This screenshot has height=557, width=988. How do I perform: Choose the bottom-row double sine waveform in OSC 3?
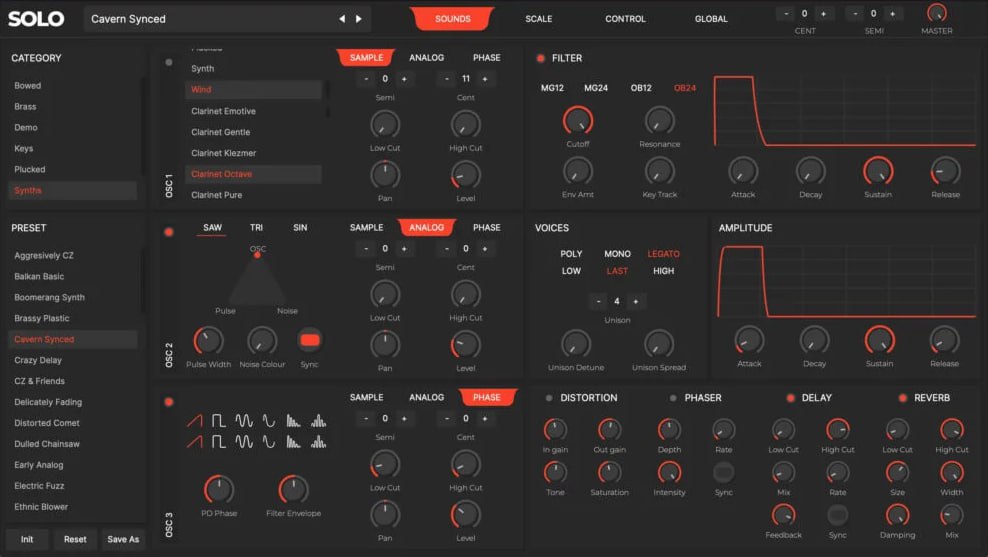[x=244, y=442]
